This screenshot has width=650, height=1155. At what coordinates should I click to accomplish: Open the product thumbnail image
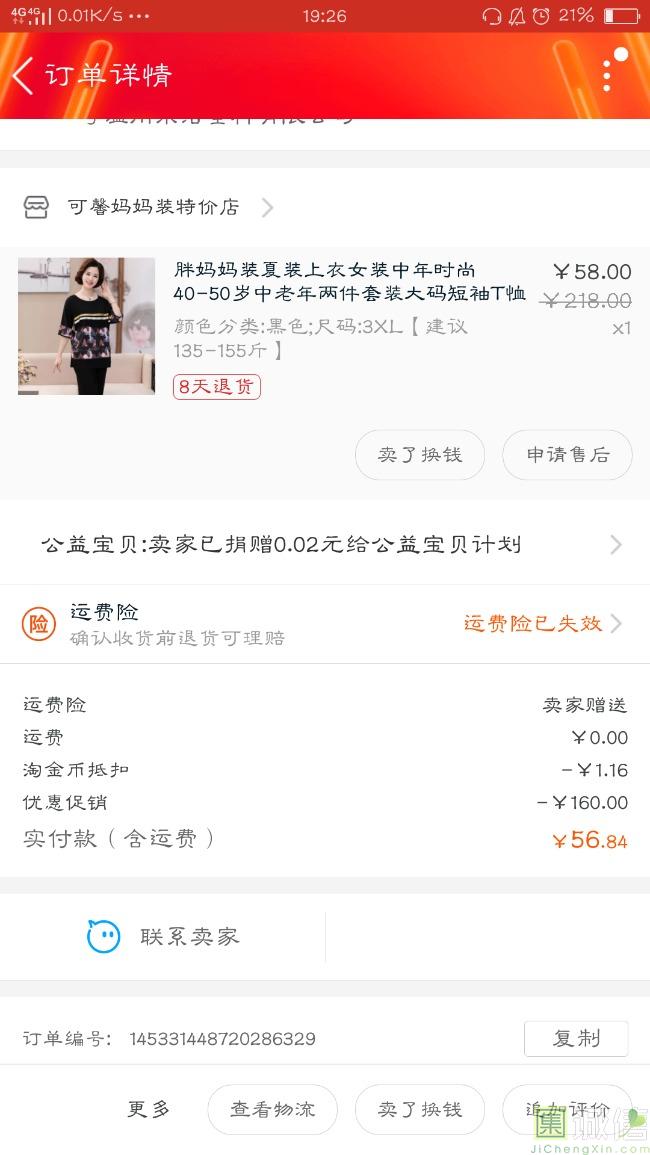[x=87, y=326]
